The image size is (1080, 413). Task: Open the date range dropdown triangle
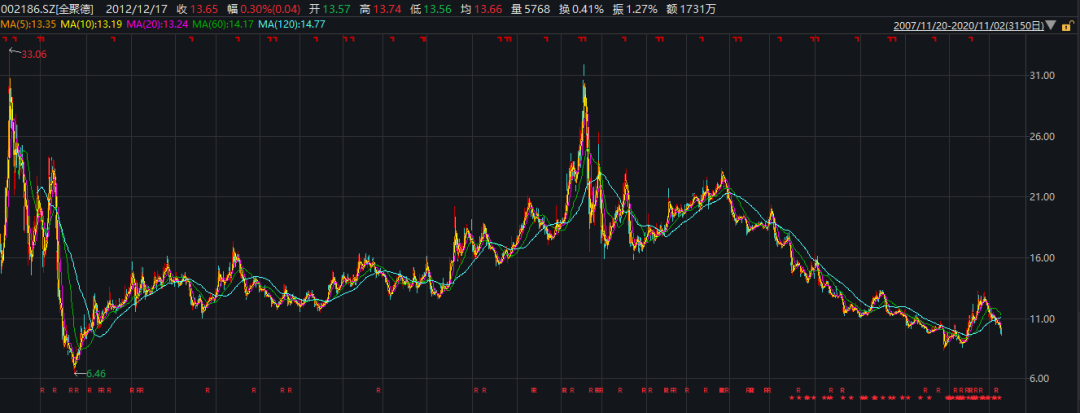1050,24
